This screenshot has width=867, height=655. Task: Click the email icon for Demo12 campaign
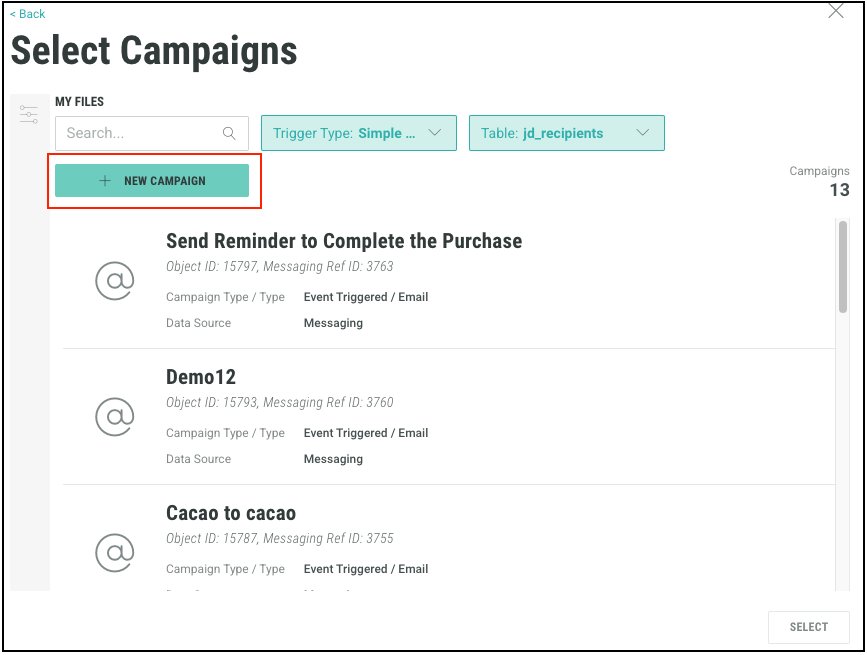pos(115,417)
